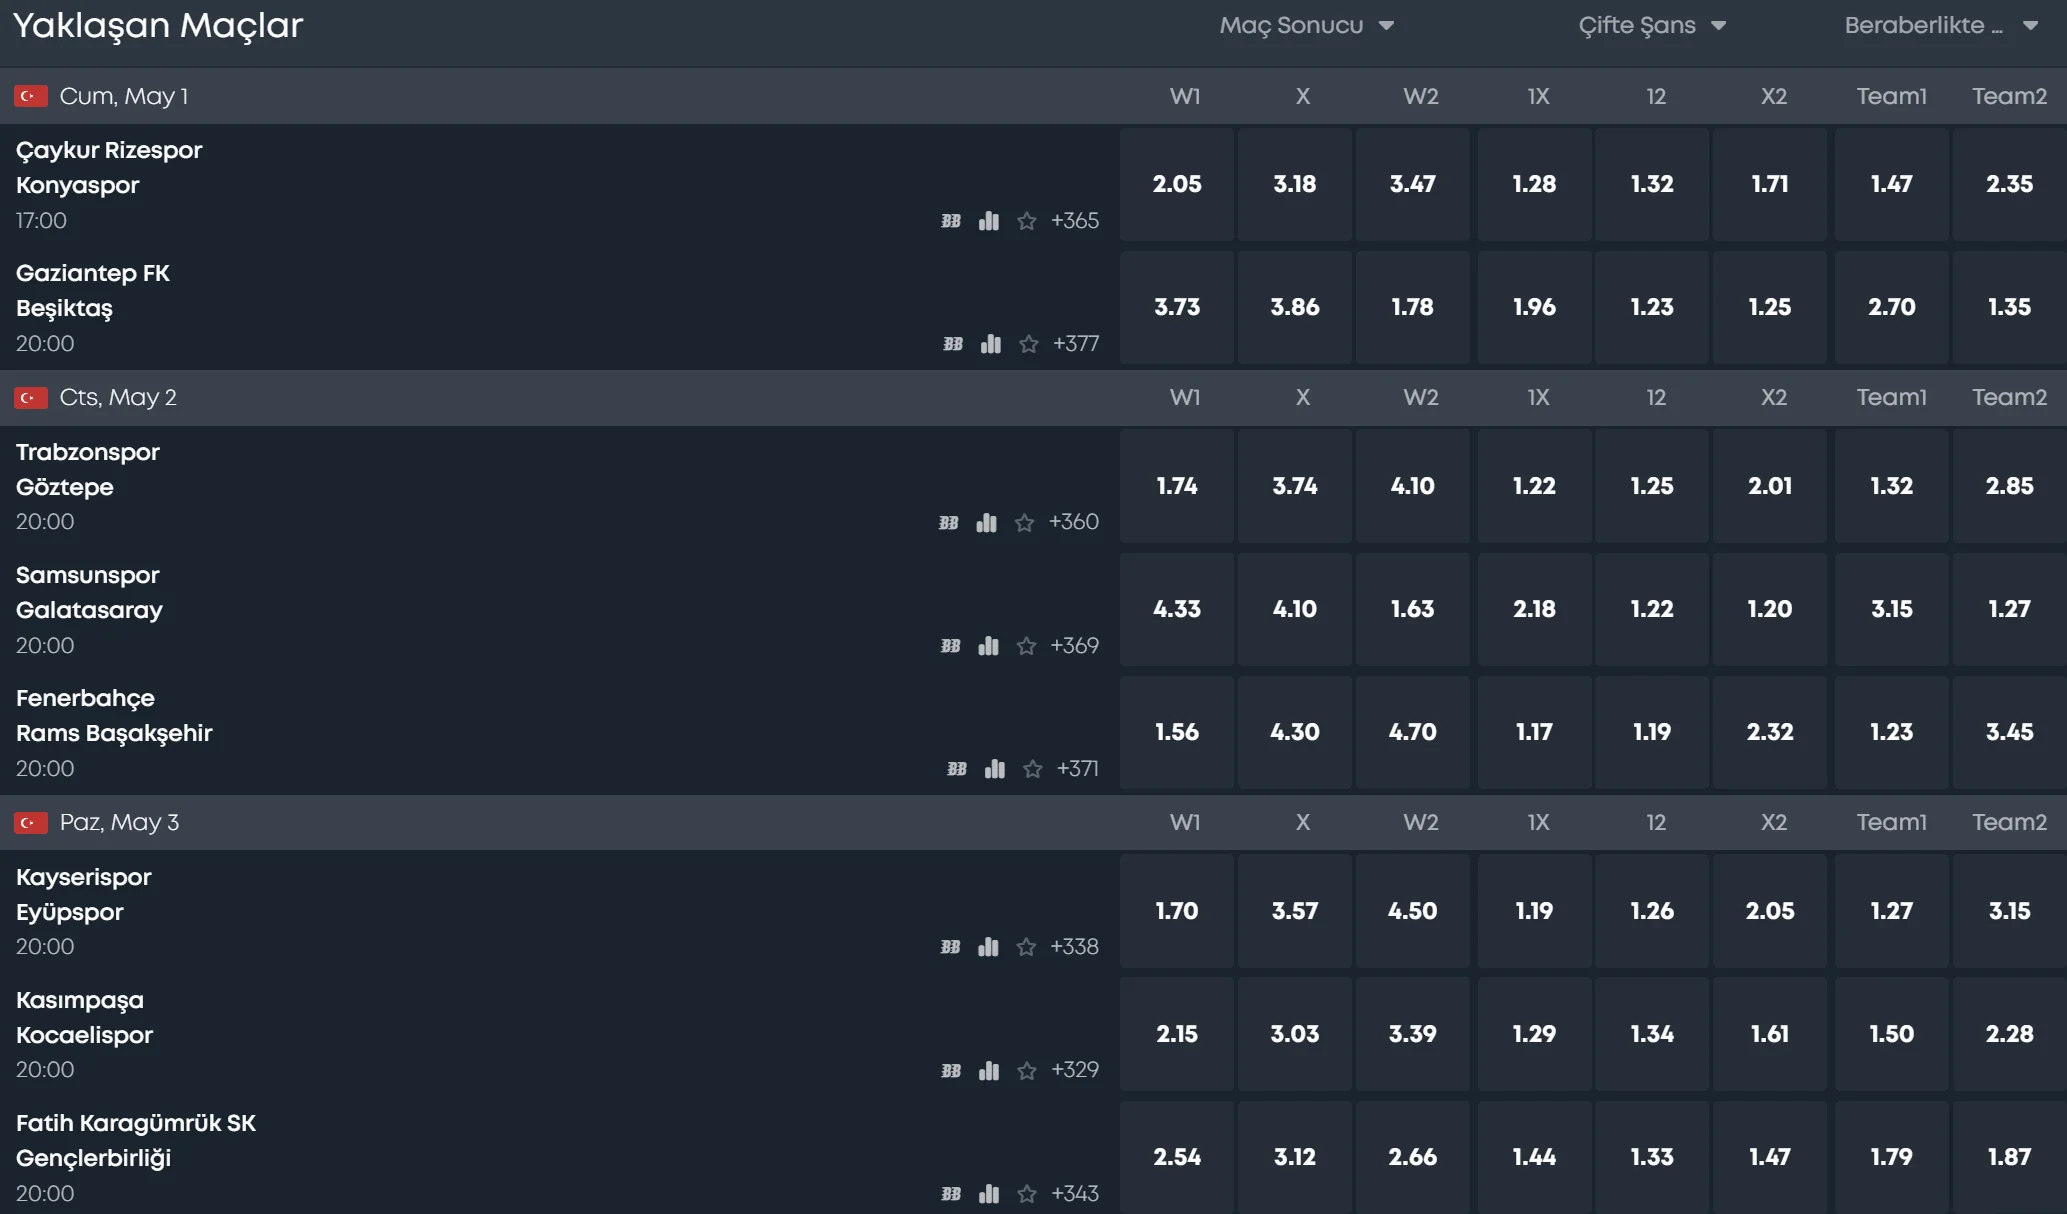The height and width of the screenshot is (1214, 2067).
Task: Click Turkish flag in Cts, May 2 header
Action: point(31,398)
